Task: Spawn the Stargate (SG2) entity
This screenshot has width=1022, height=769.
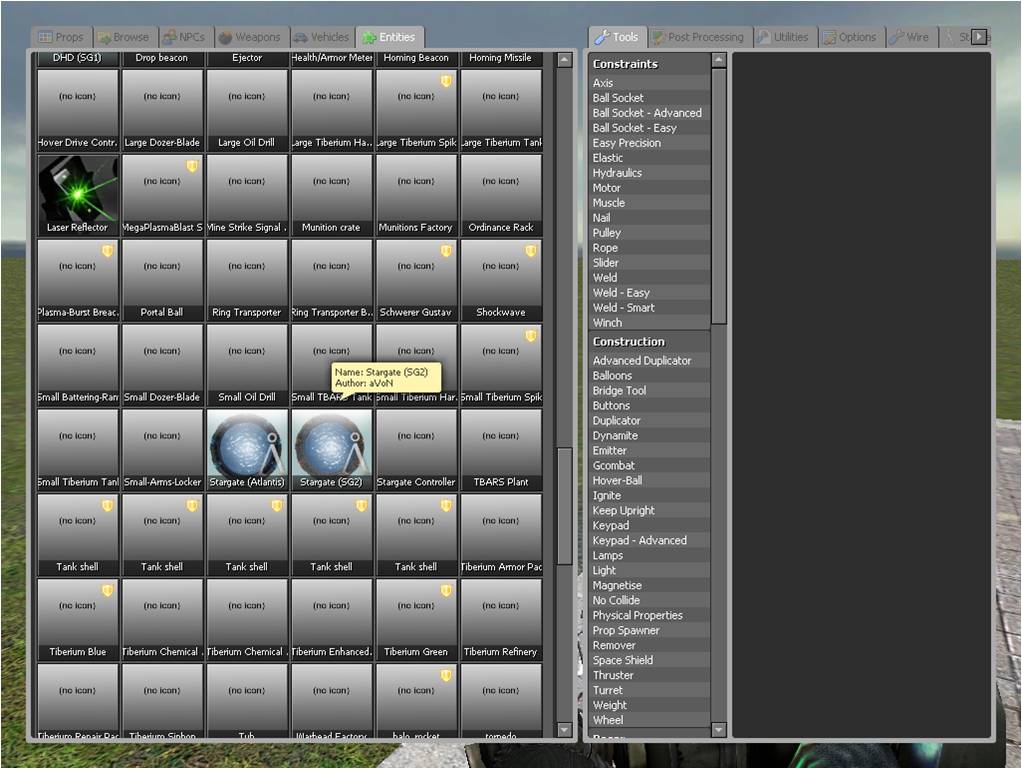Action: coord(332,450)
